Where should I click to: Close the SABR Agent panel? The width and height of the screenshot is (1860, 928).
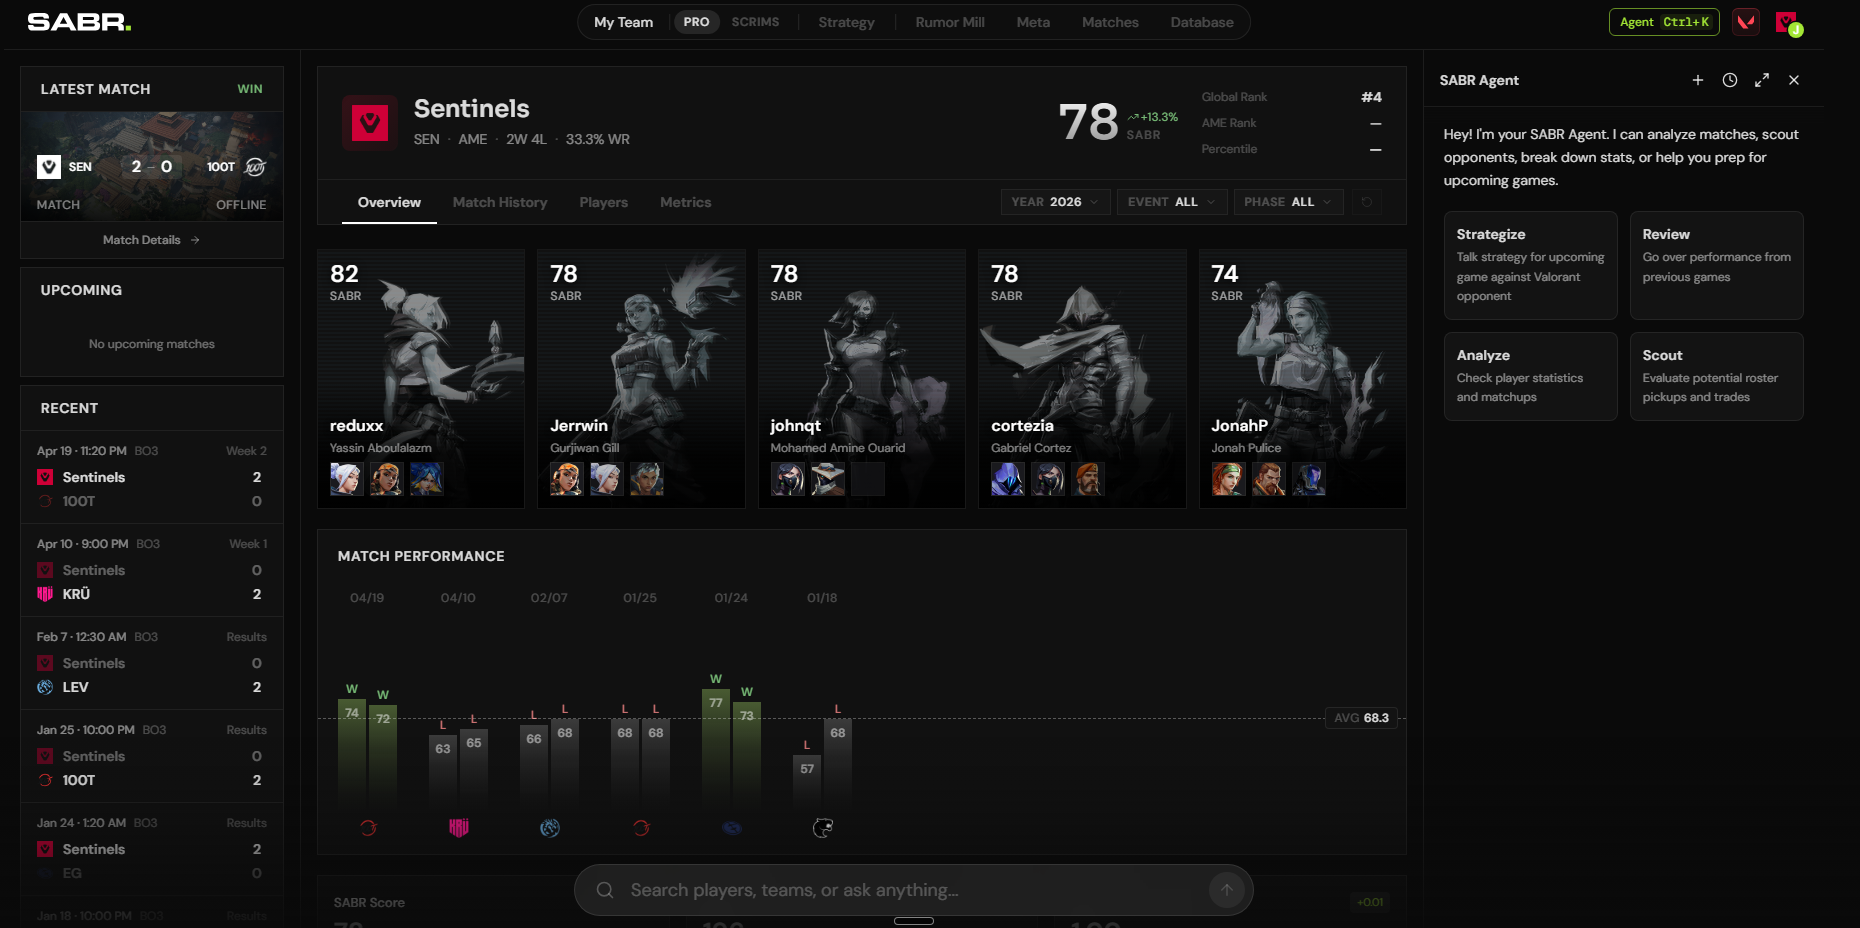(1793, 80)
